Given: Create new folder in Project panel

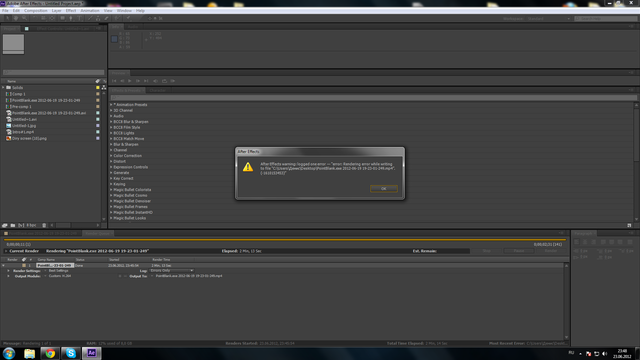Looking at the screenshot, I should [13, 225].
